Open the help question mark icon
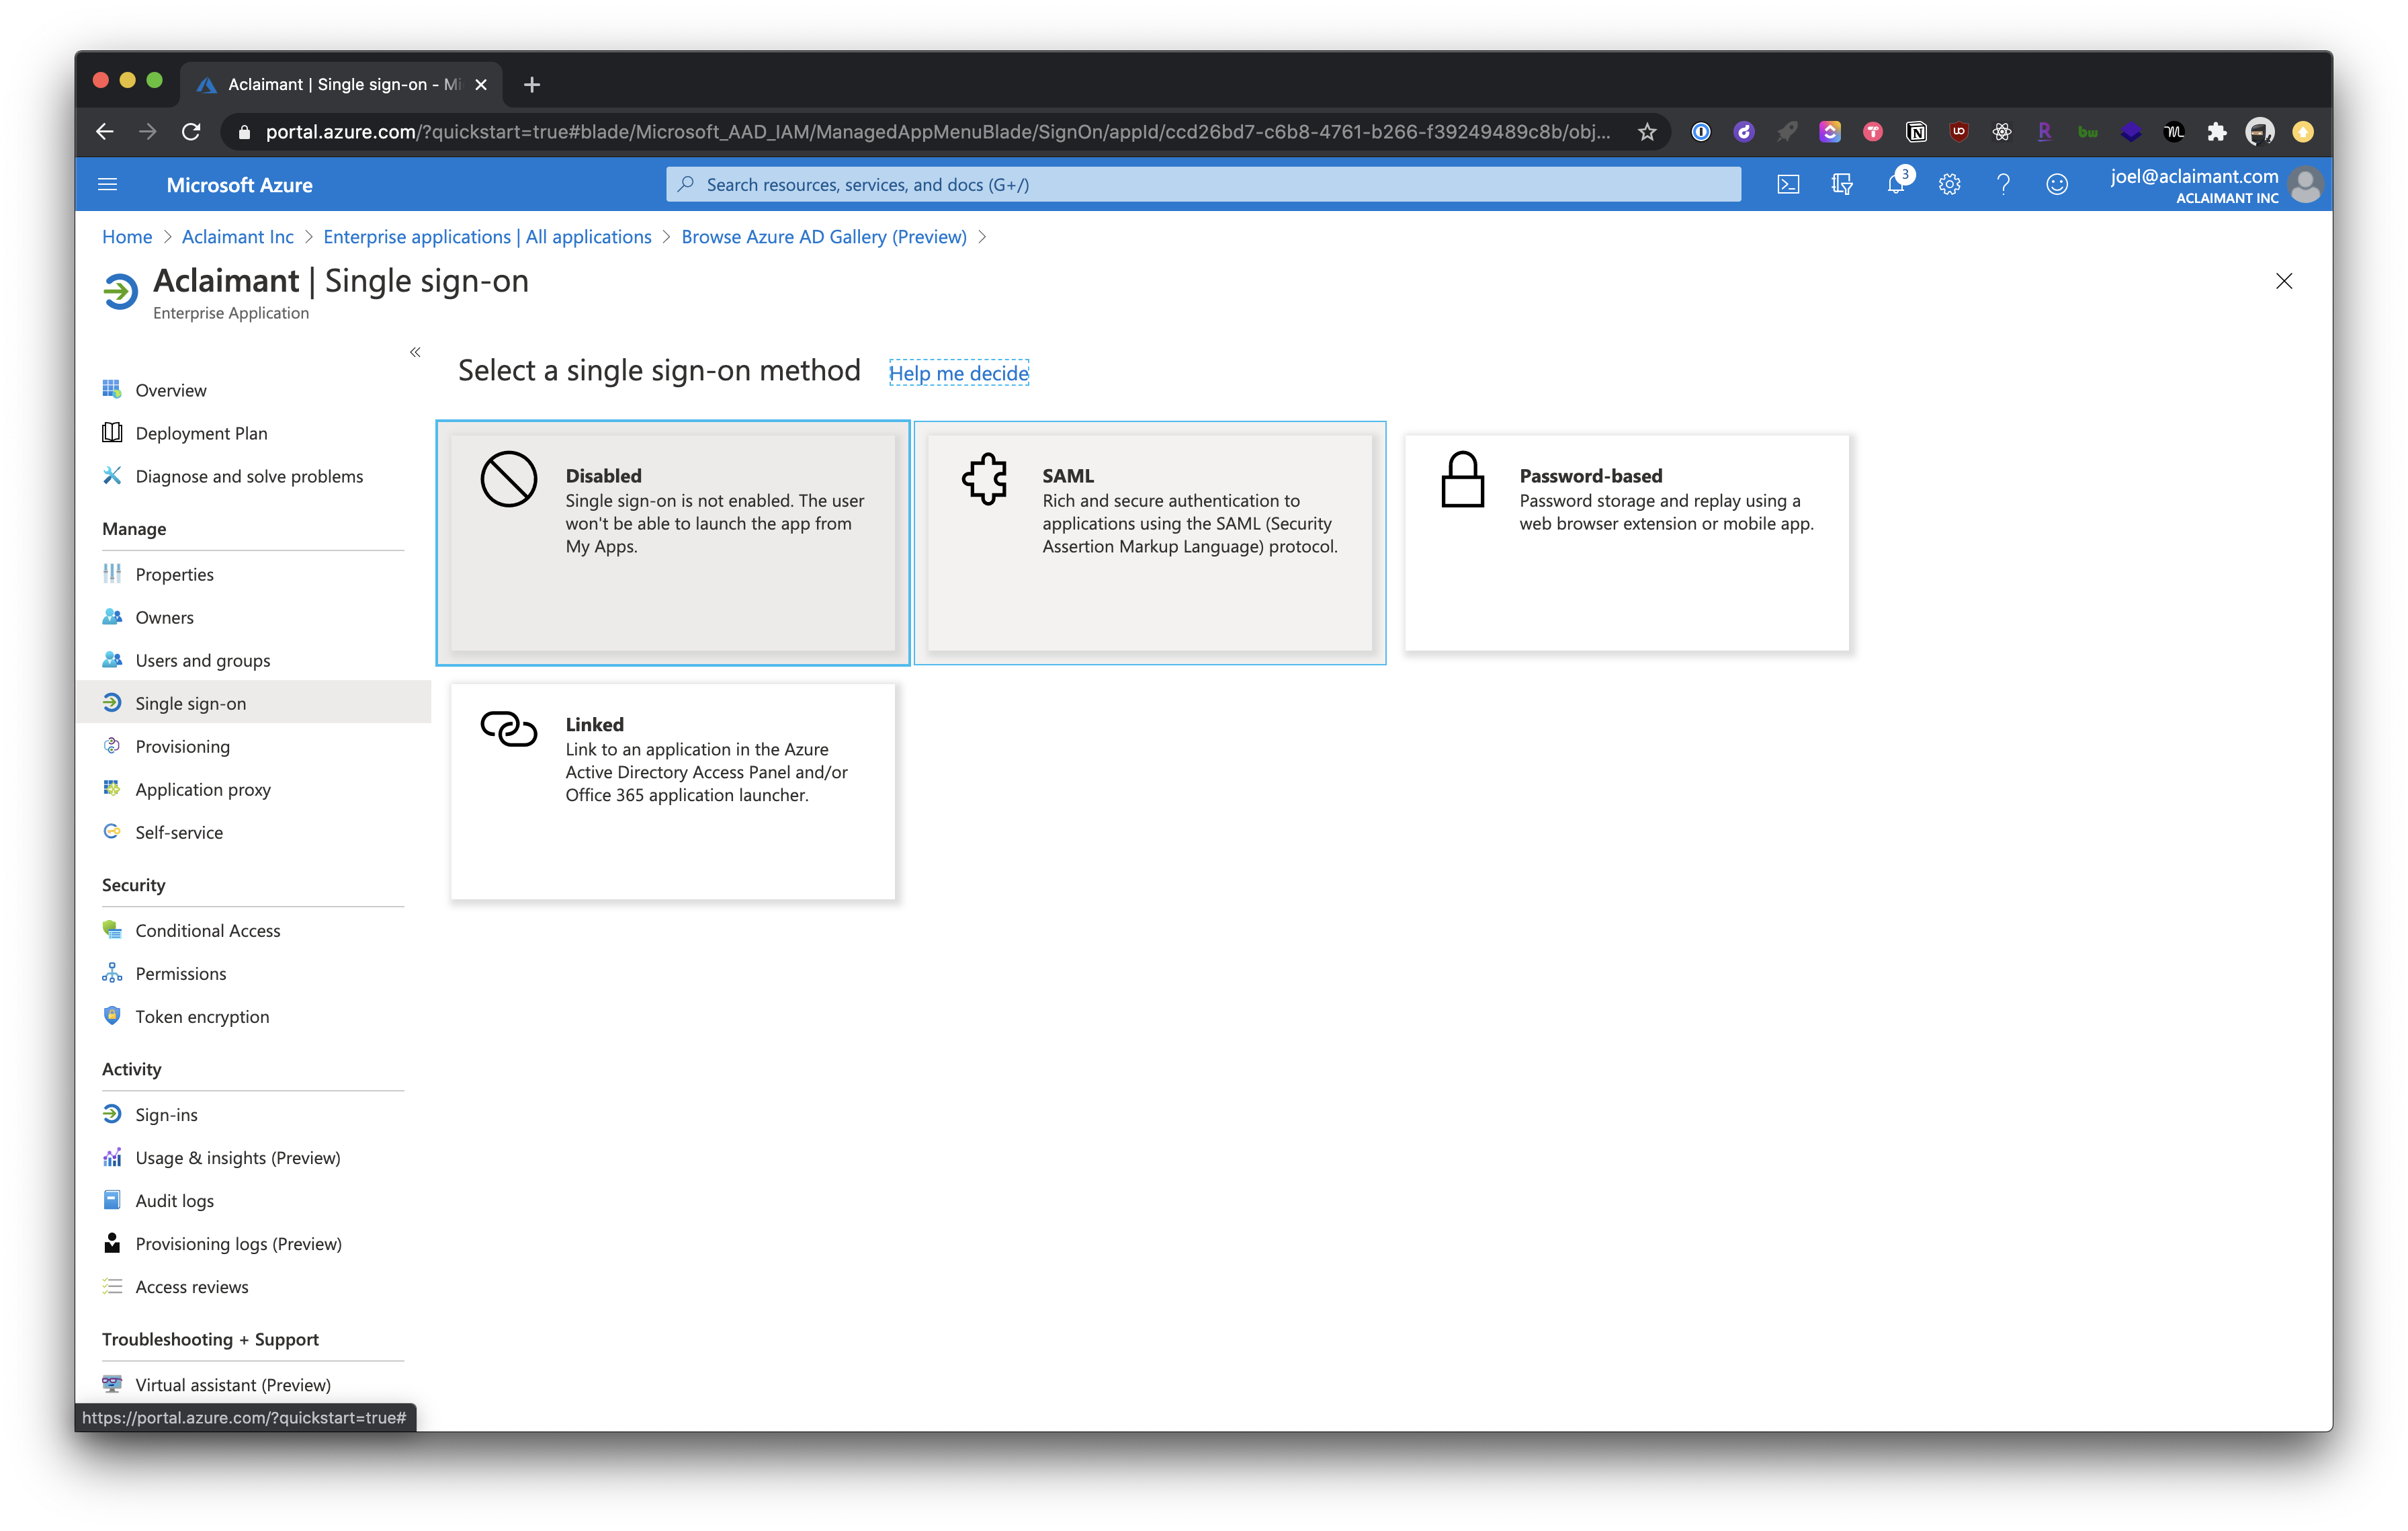This screenshot has height=1531, width=2408. pos(2003,185)
